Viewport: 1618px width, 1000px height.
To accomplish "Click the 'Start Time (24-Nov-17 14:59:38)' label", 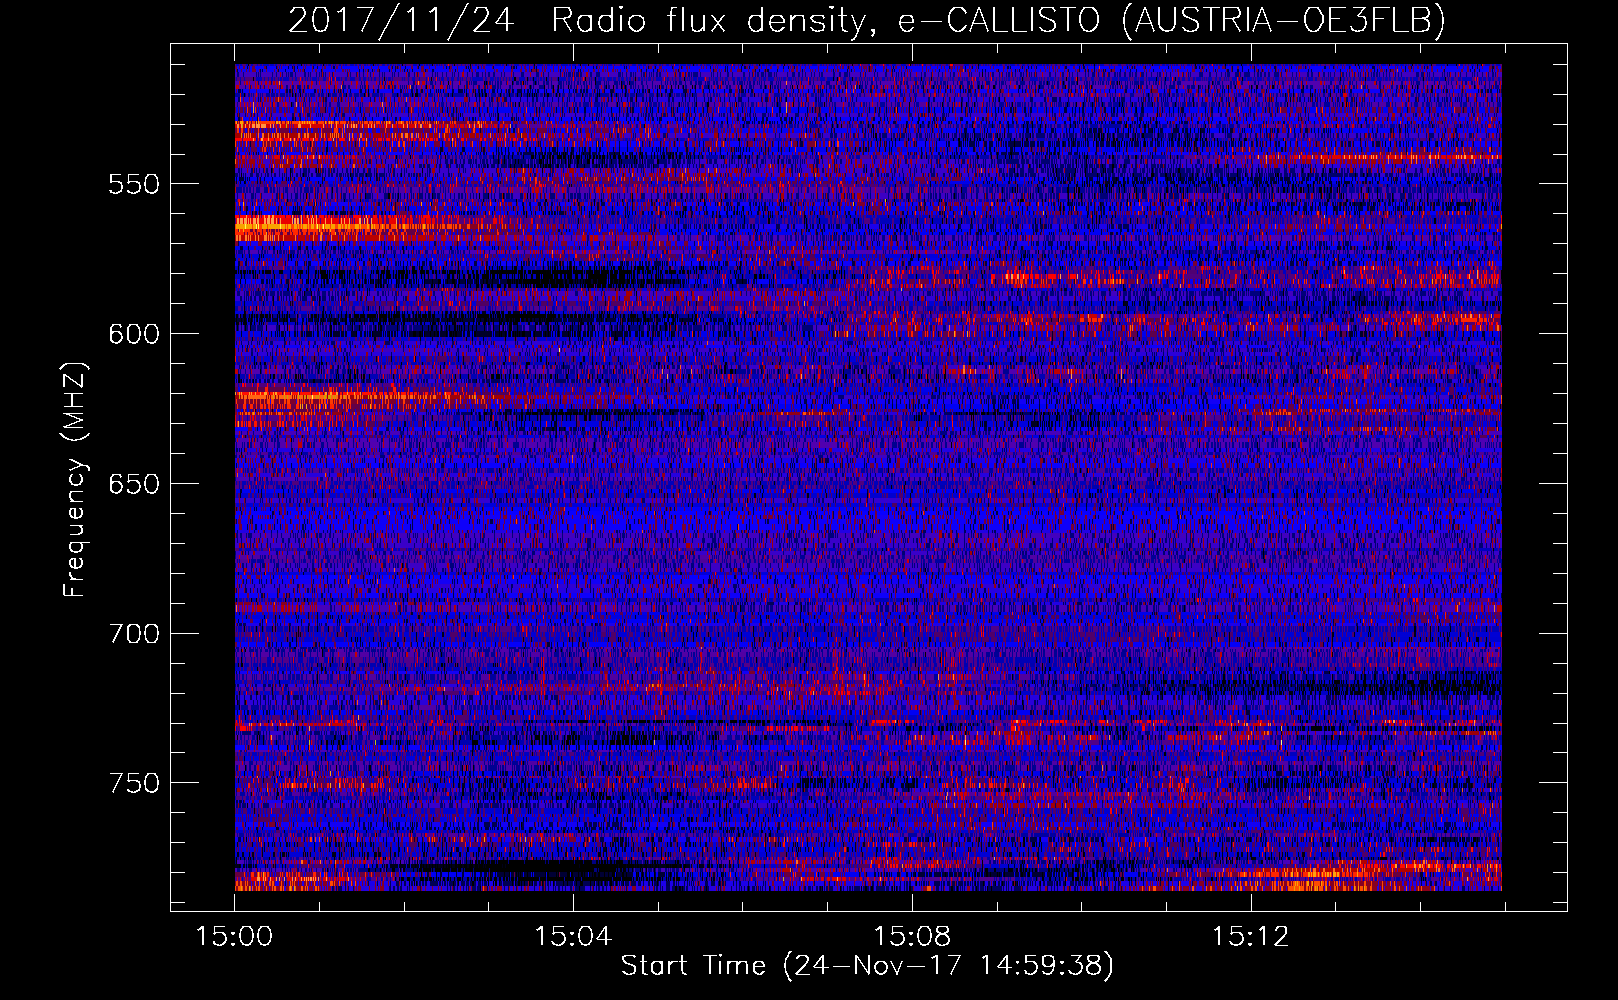I will [x=867, y=966].
